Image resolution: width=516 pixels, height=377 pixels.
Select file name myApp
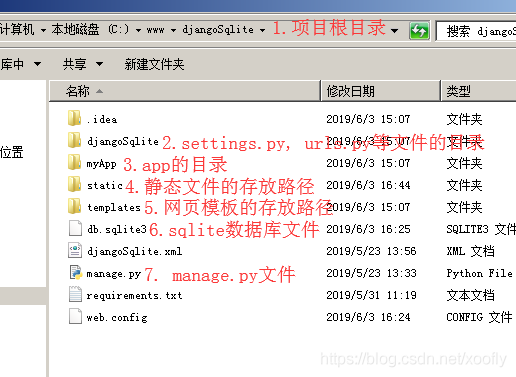pos(101,164)
